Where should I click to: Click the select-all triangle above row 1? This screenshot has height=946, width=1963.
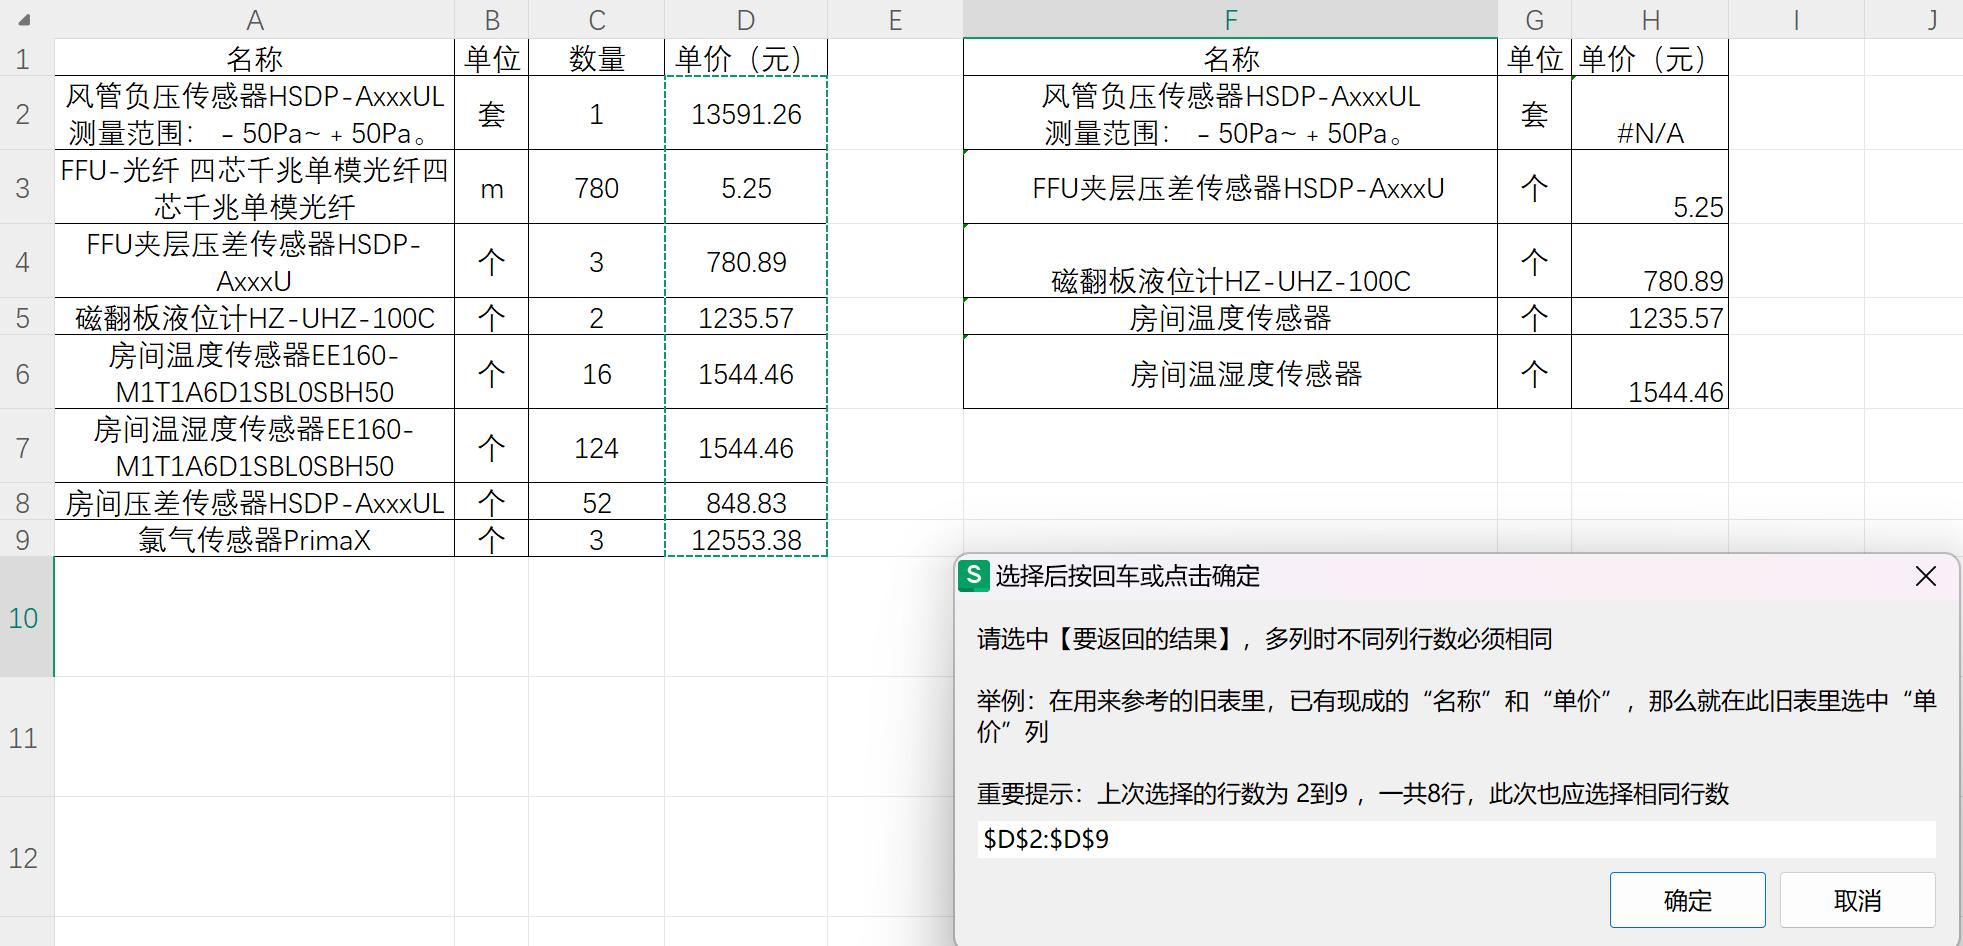24,19
